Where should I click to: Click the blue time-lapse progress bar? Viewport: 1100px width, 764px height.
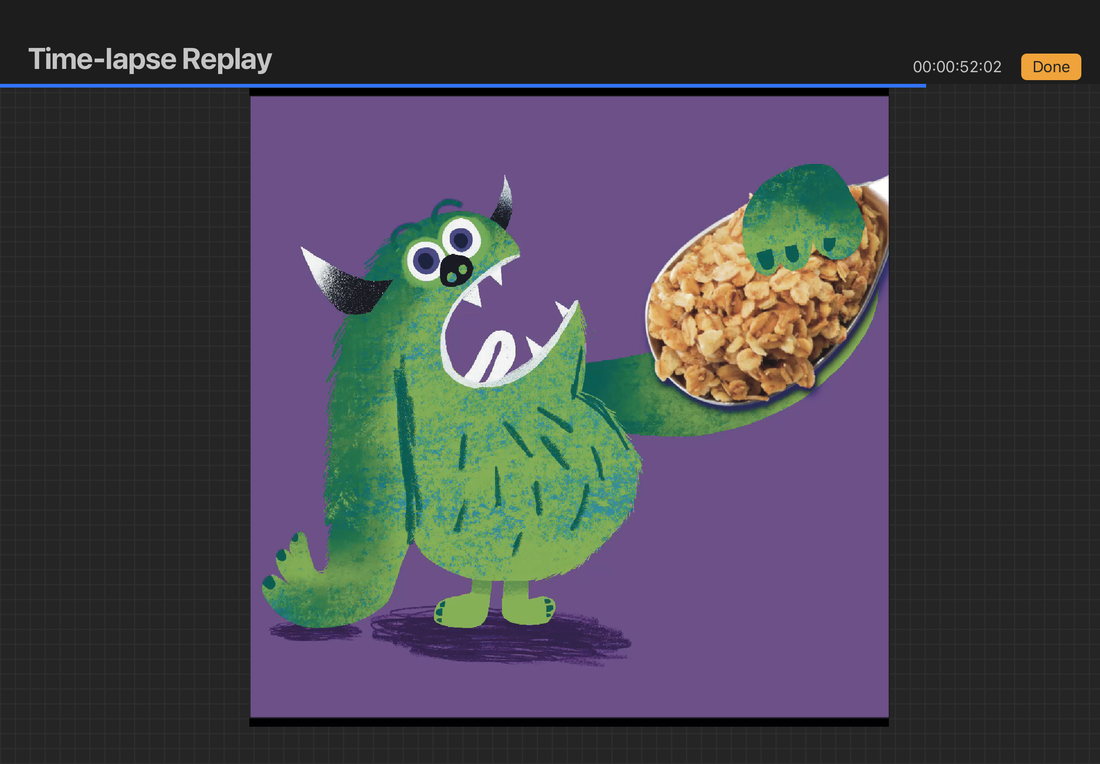(460, 86)
